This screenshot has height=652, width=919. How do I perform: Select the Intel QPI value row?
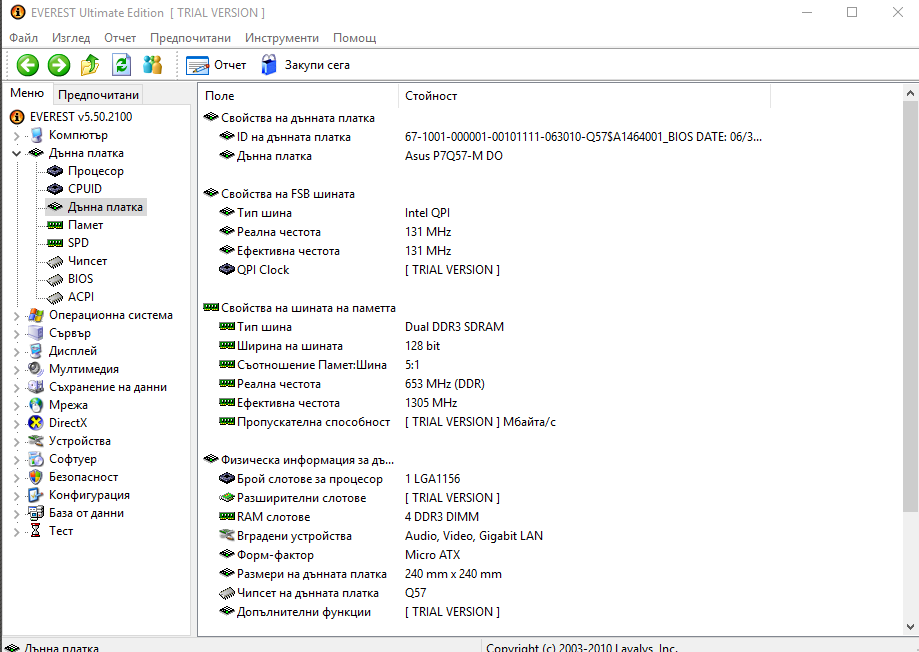coord(428,213)
